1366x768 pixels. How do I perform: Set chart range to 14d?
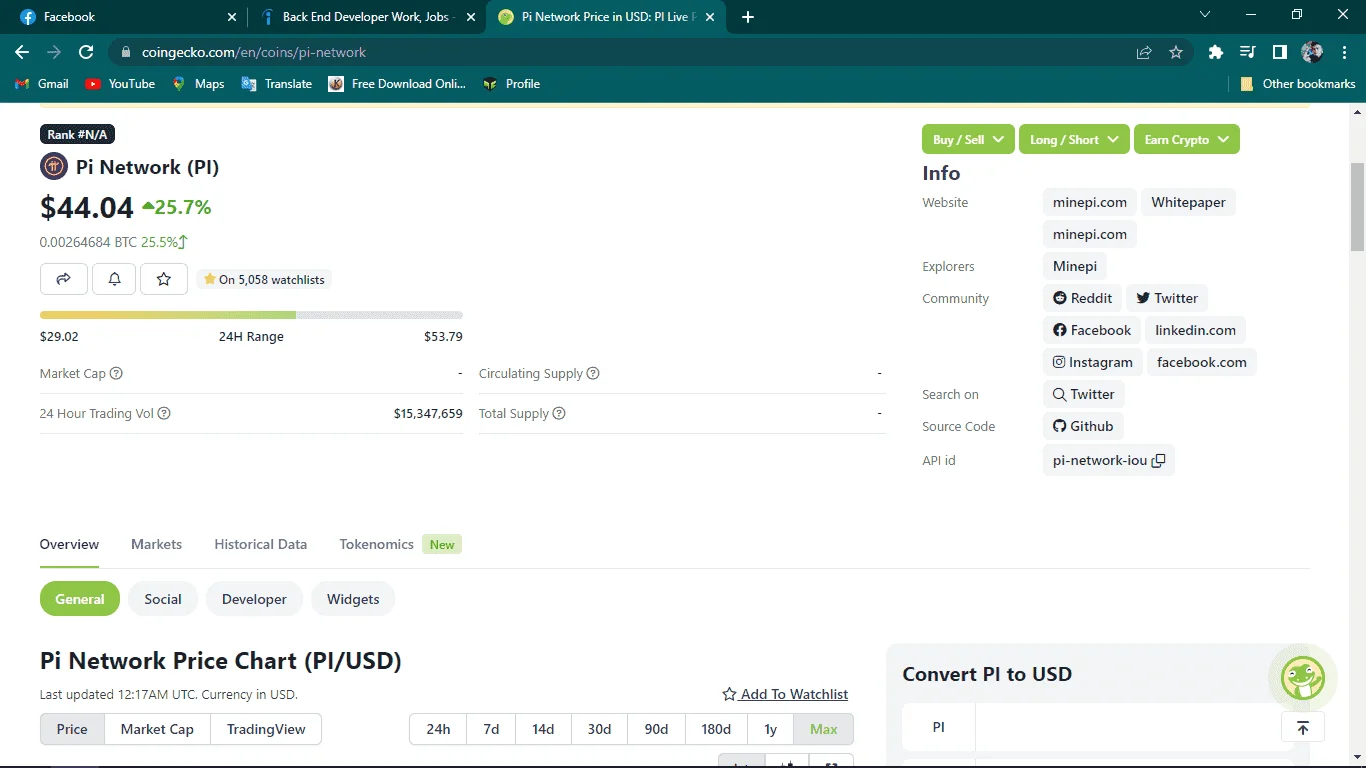(x=543, y=729)
